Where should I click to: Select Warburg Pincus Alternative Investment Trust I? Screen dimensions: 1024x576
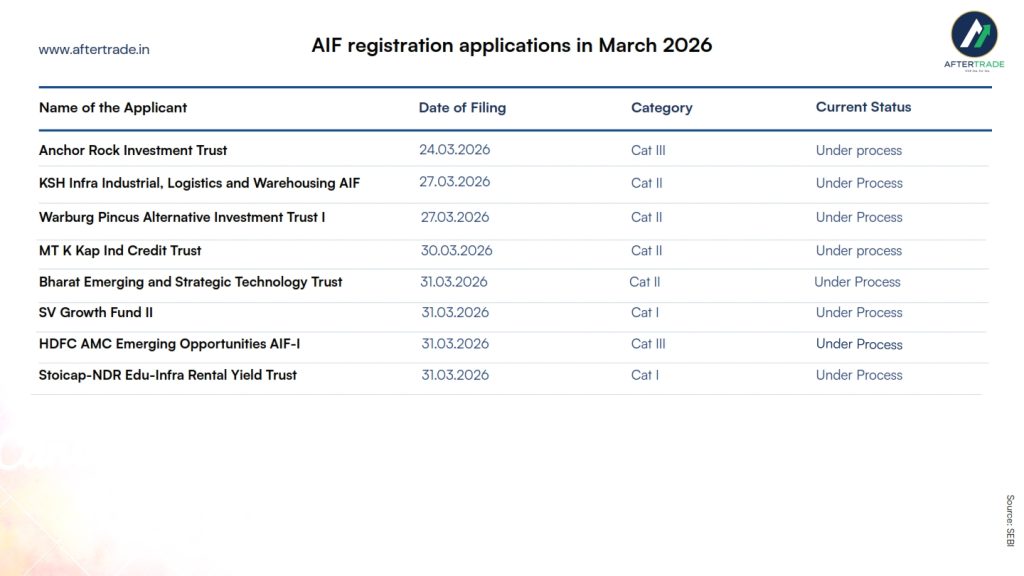point(182,217)
